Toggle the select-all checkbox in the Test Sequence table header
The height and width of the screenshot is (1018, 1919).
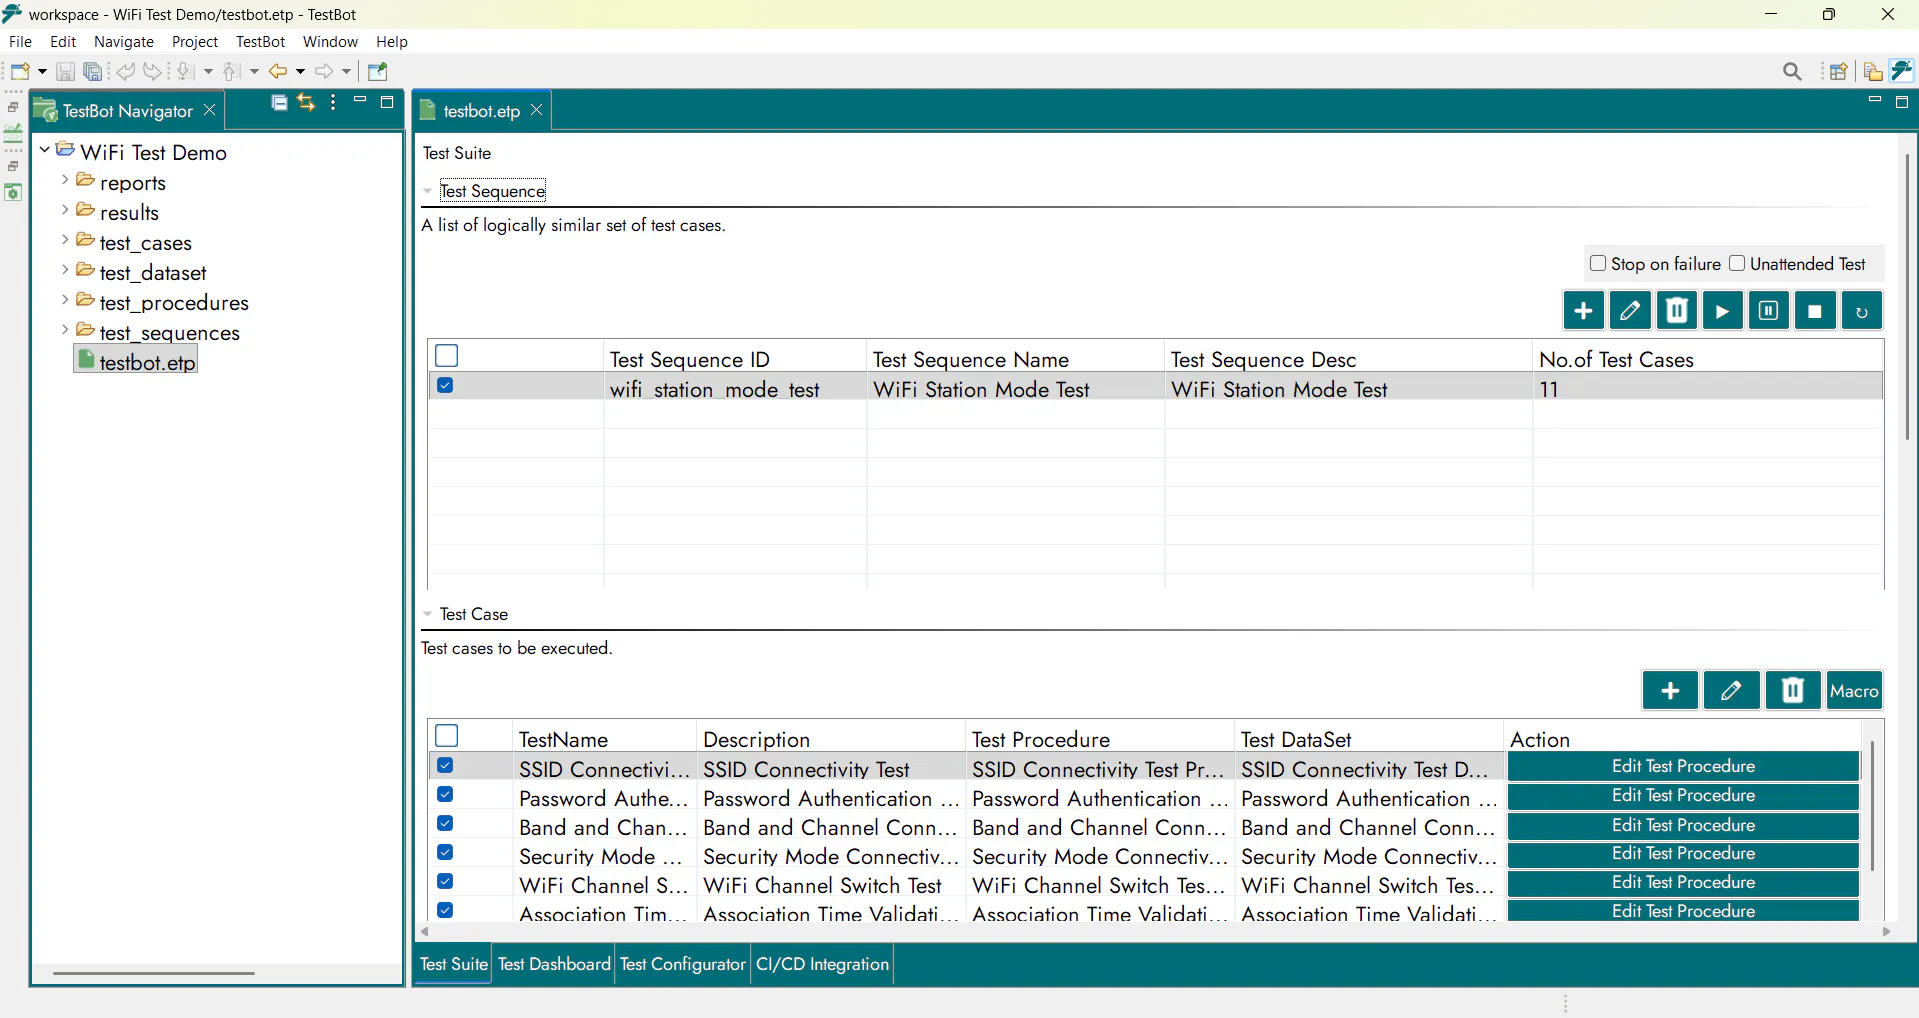(447, 356)
